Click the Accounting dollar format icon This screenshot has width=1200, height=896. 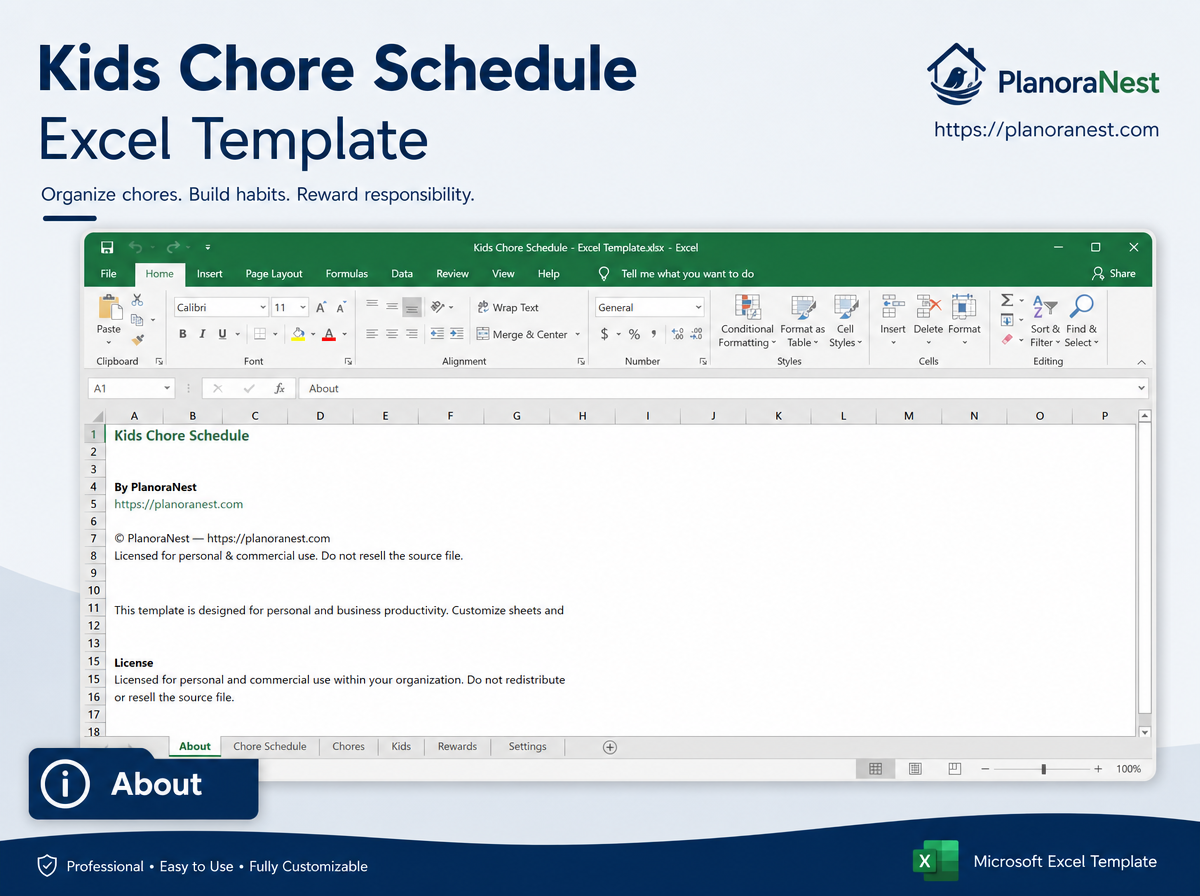(604, 334)
